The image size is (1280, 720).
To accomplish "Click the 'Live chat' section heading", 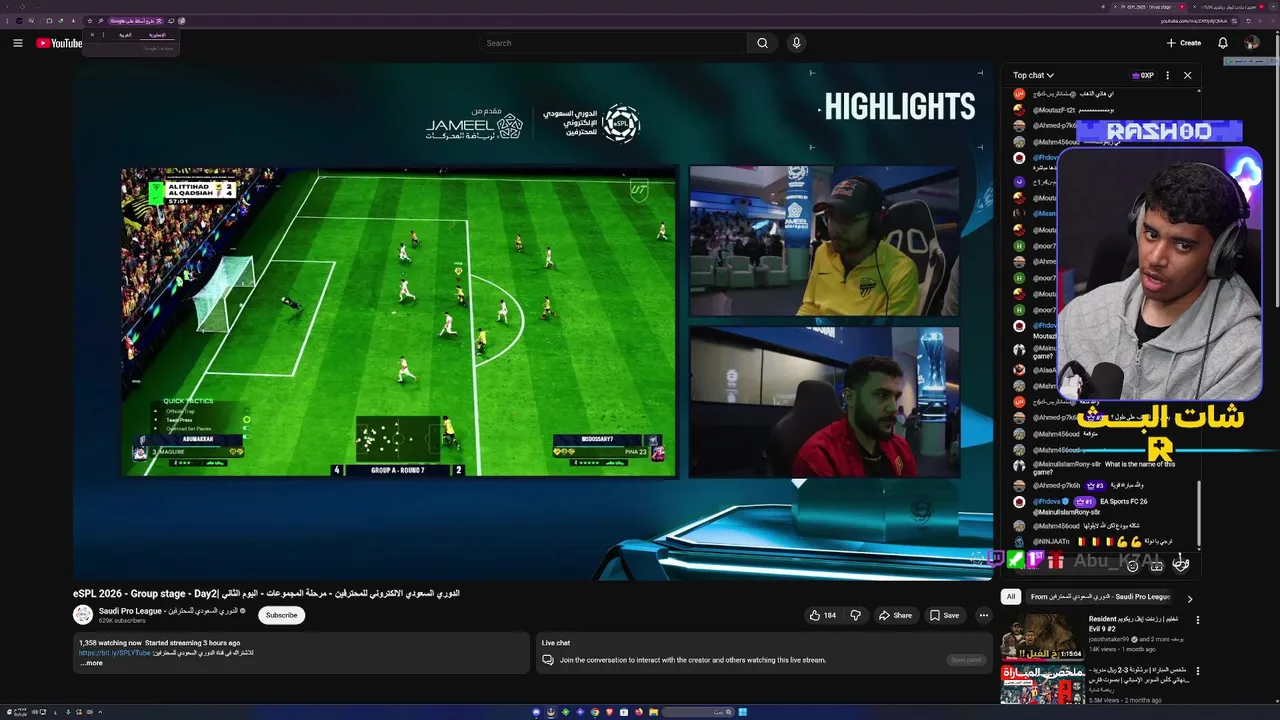I will [x=556, y=643].
